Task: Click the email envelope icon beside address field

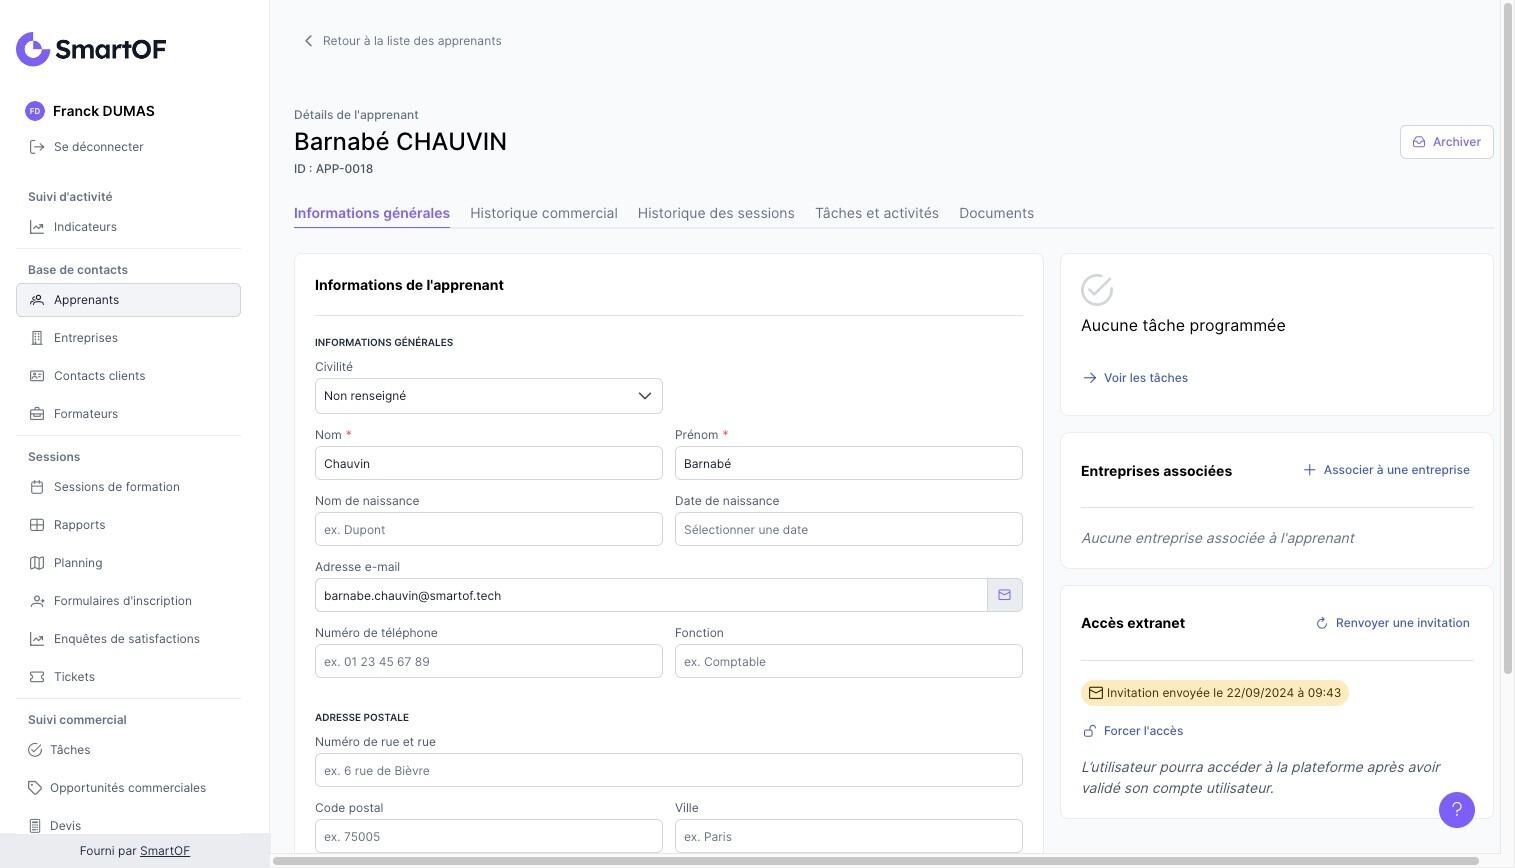Action: pos(1004,595)
